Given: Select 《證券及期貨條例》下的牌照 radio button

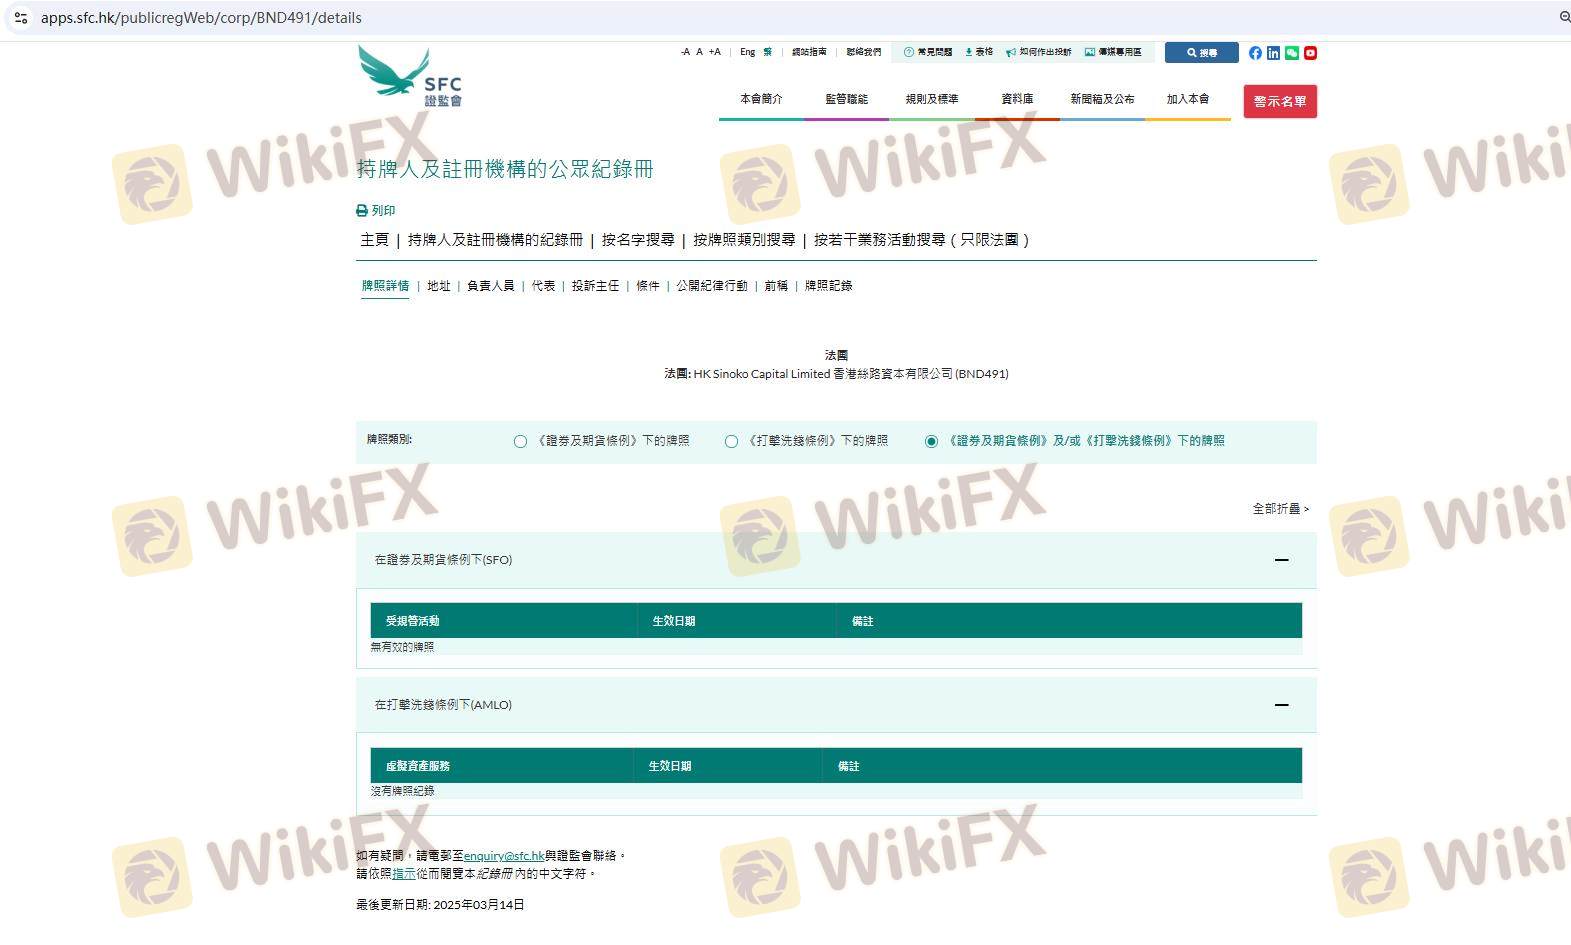Looking at the screenshot, I should coord(520,441).
